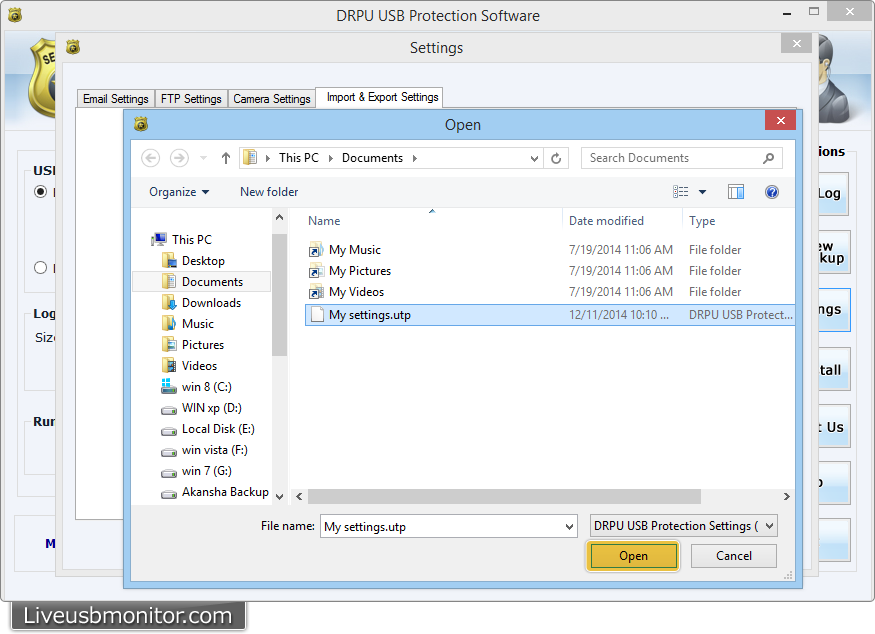Click the Forward navigation arrow in Open dialog
Image resolution: width=875 pixels, height=634 pixels.
click(x=179, y=158)
